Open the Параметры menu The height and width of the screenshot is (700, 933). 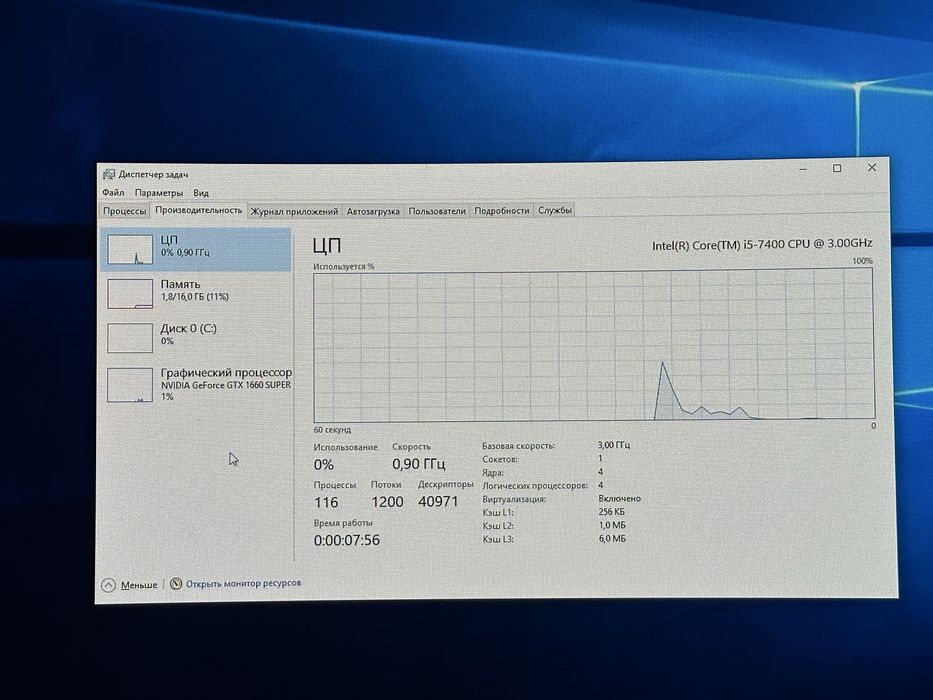(x=159, y=193)
